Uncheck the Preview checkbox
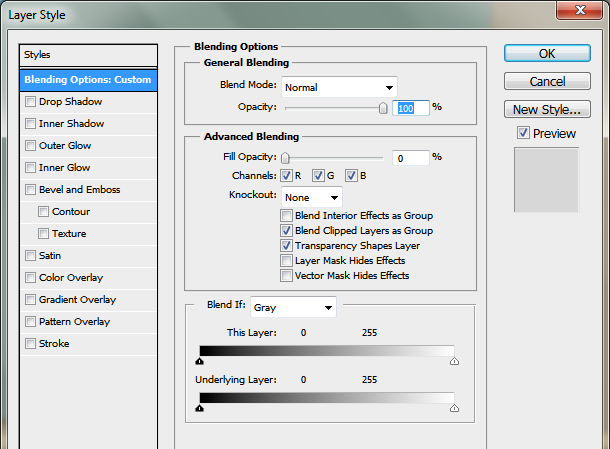Viewport: 610px width, 449px height. (523, 133)
